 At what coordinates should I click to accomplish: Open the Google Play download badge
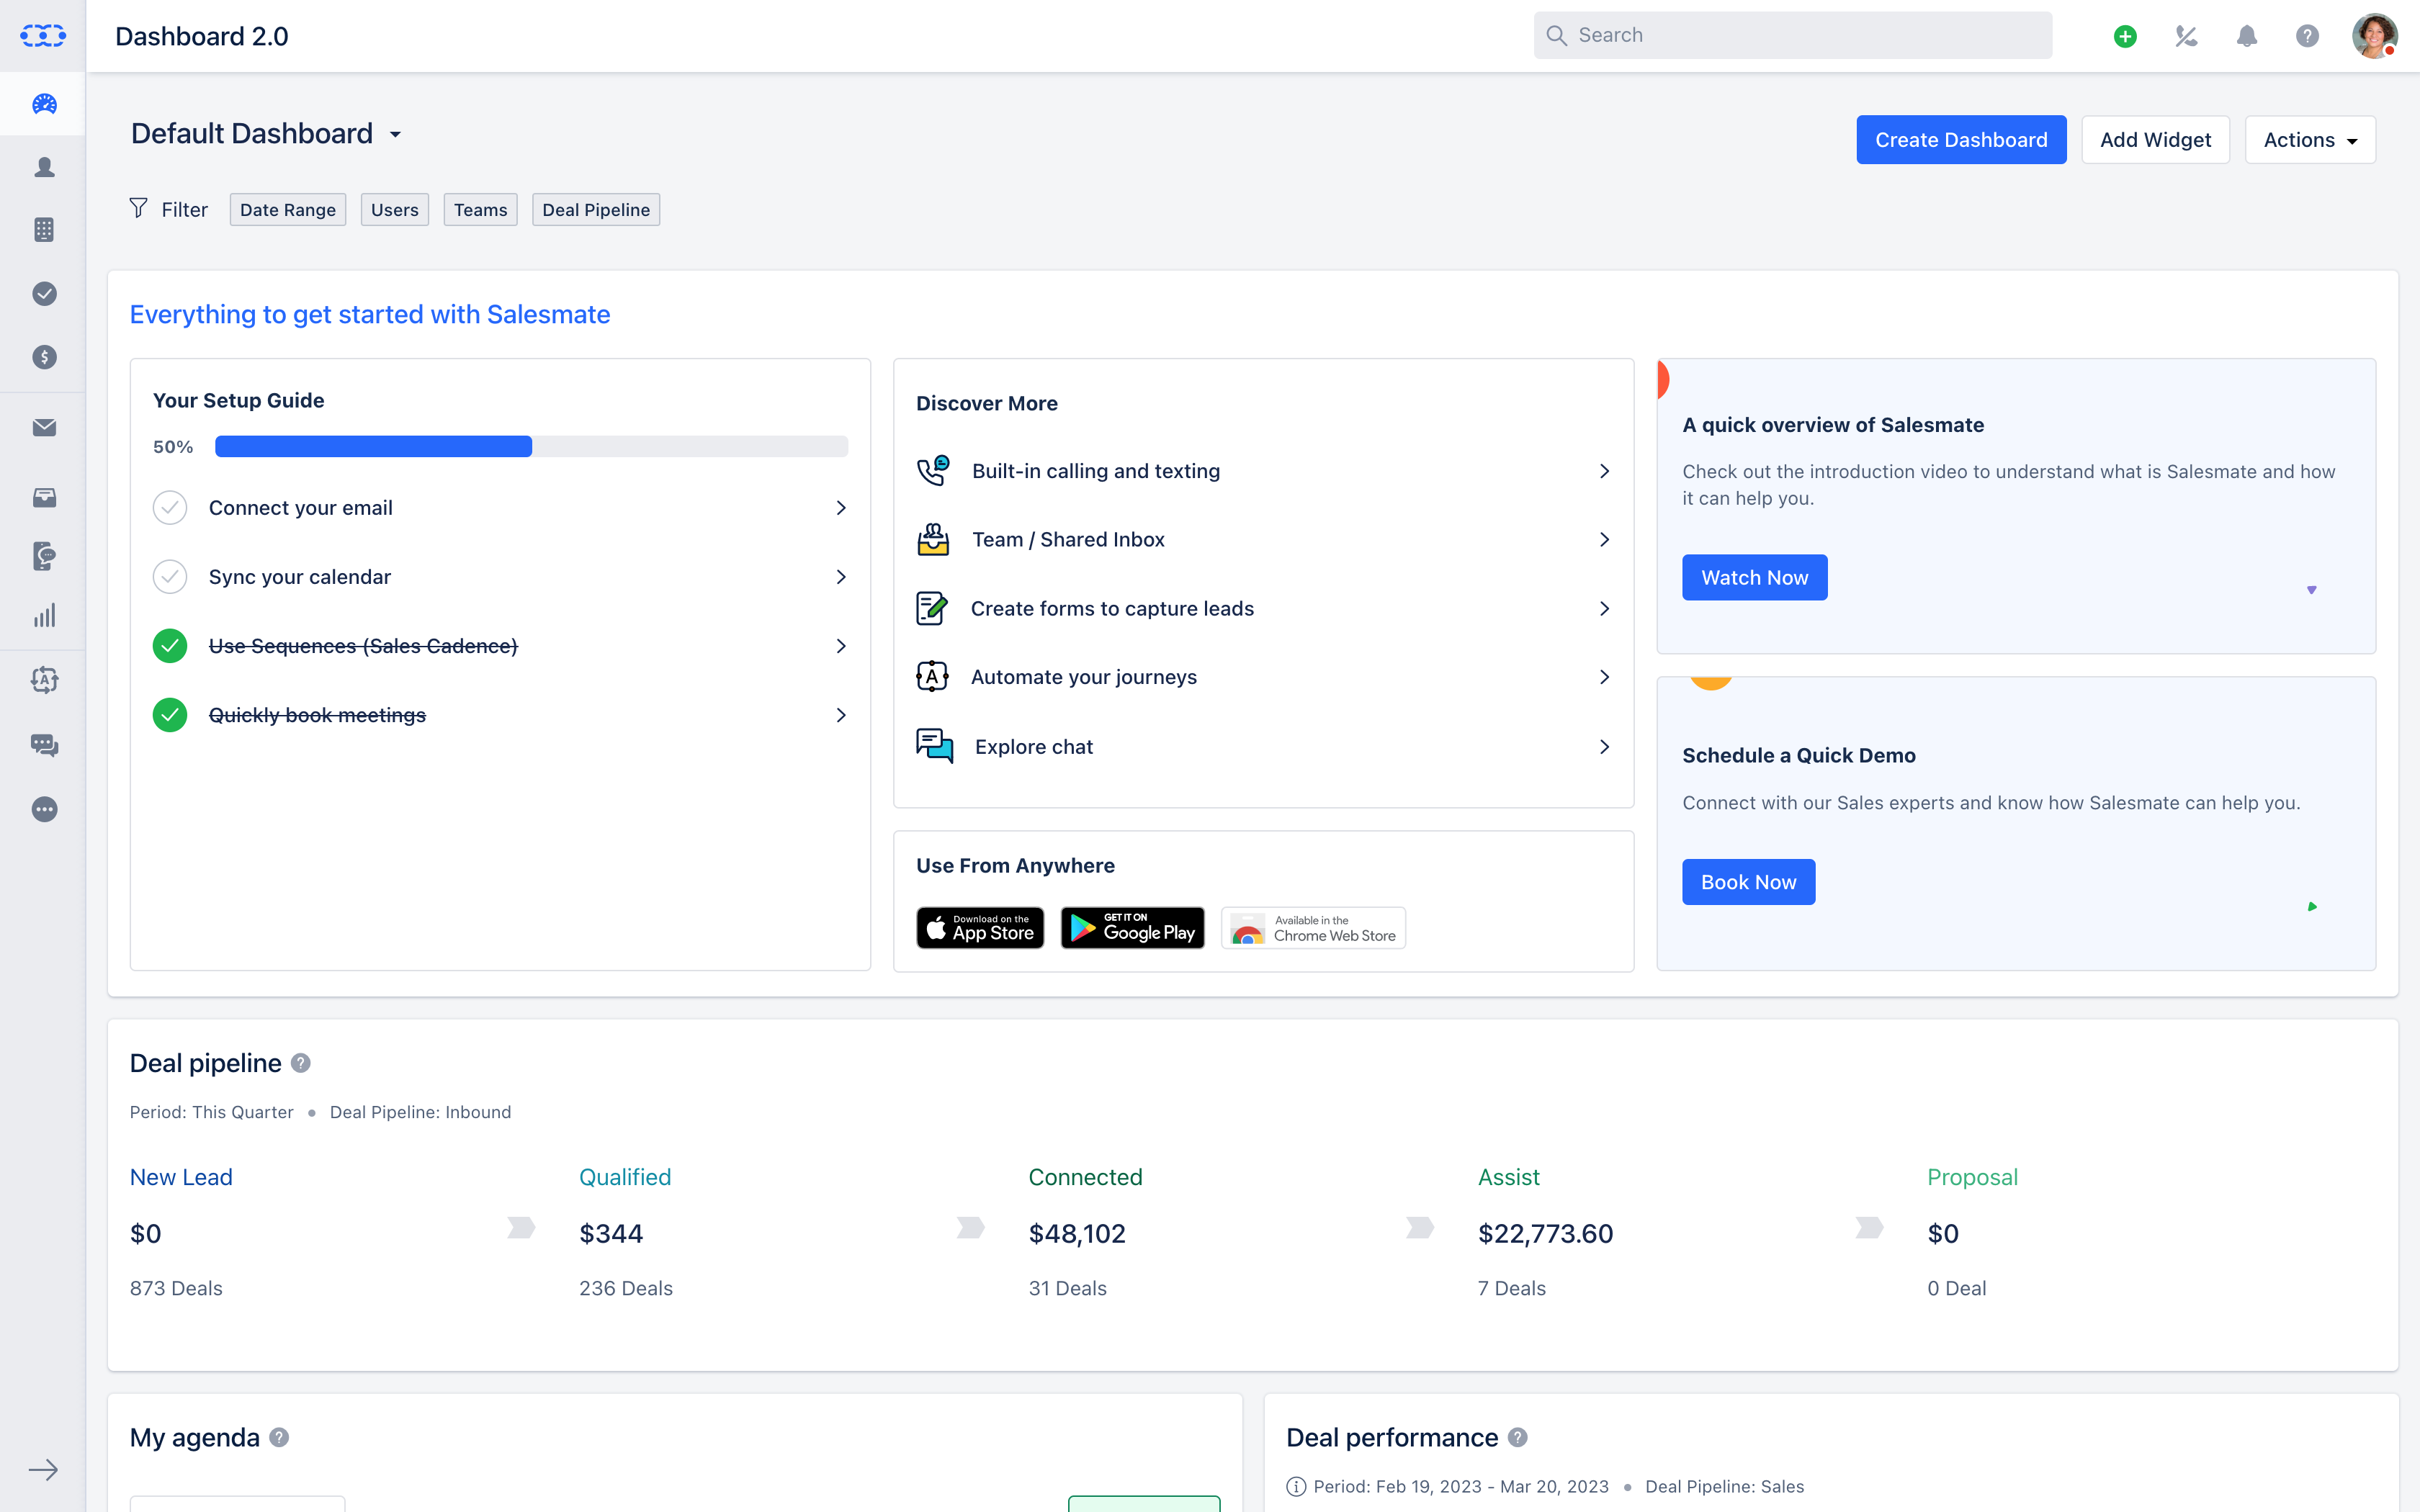click(x=1132, y=928)
